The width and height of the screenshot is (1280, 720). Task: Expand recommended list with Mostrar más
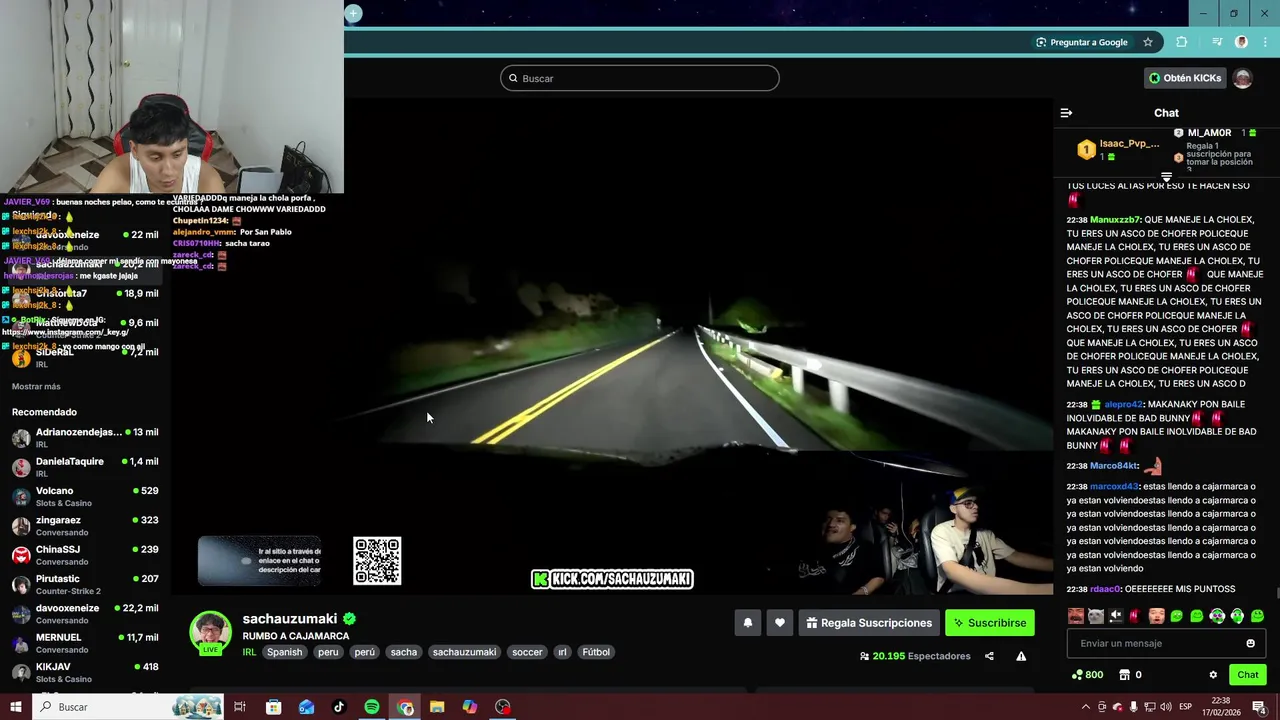pos(36,387)
